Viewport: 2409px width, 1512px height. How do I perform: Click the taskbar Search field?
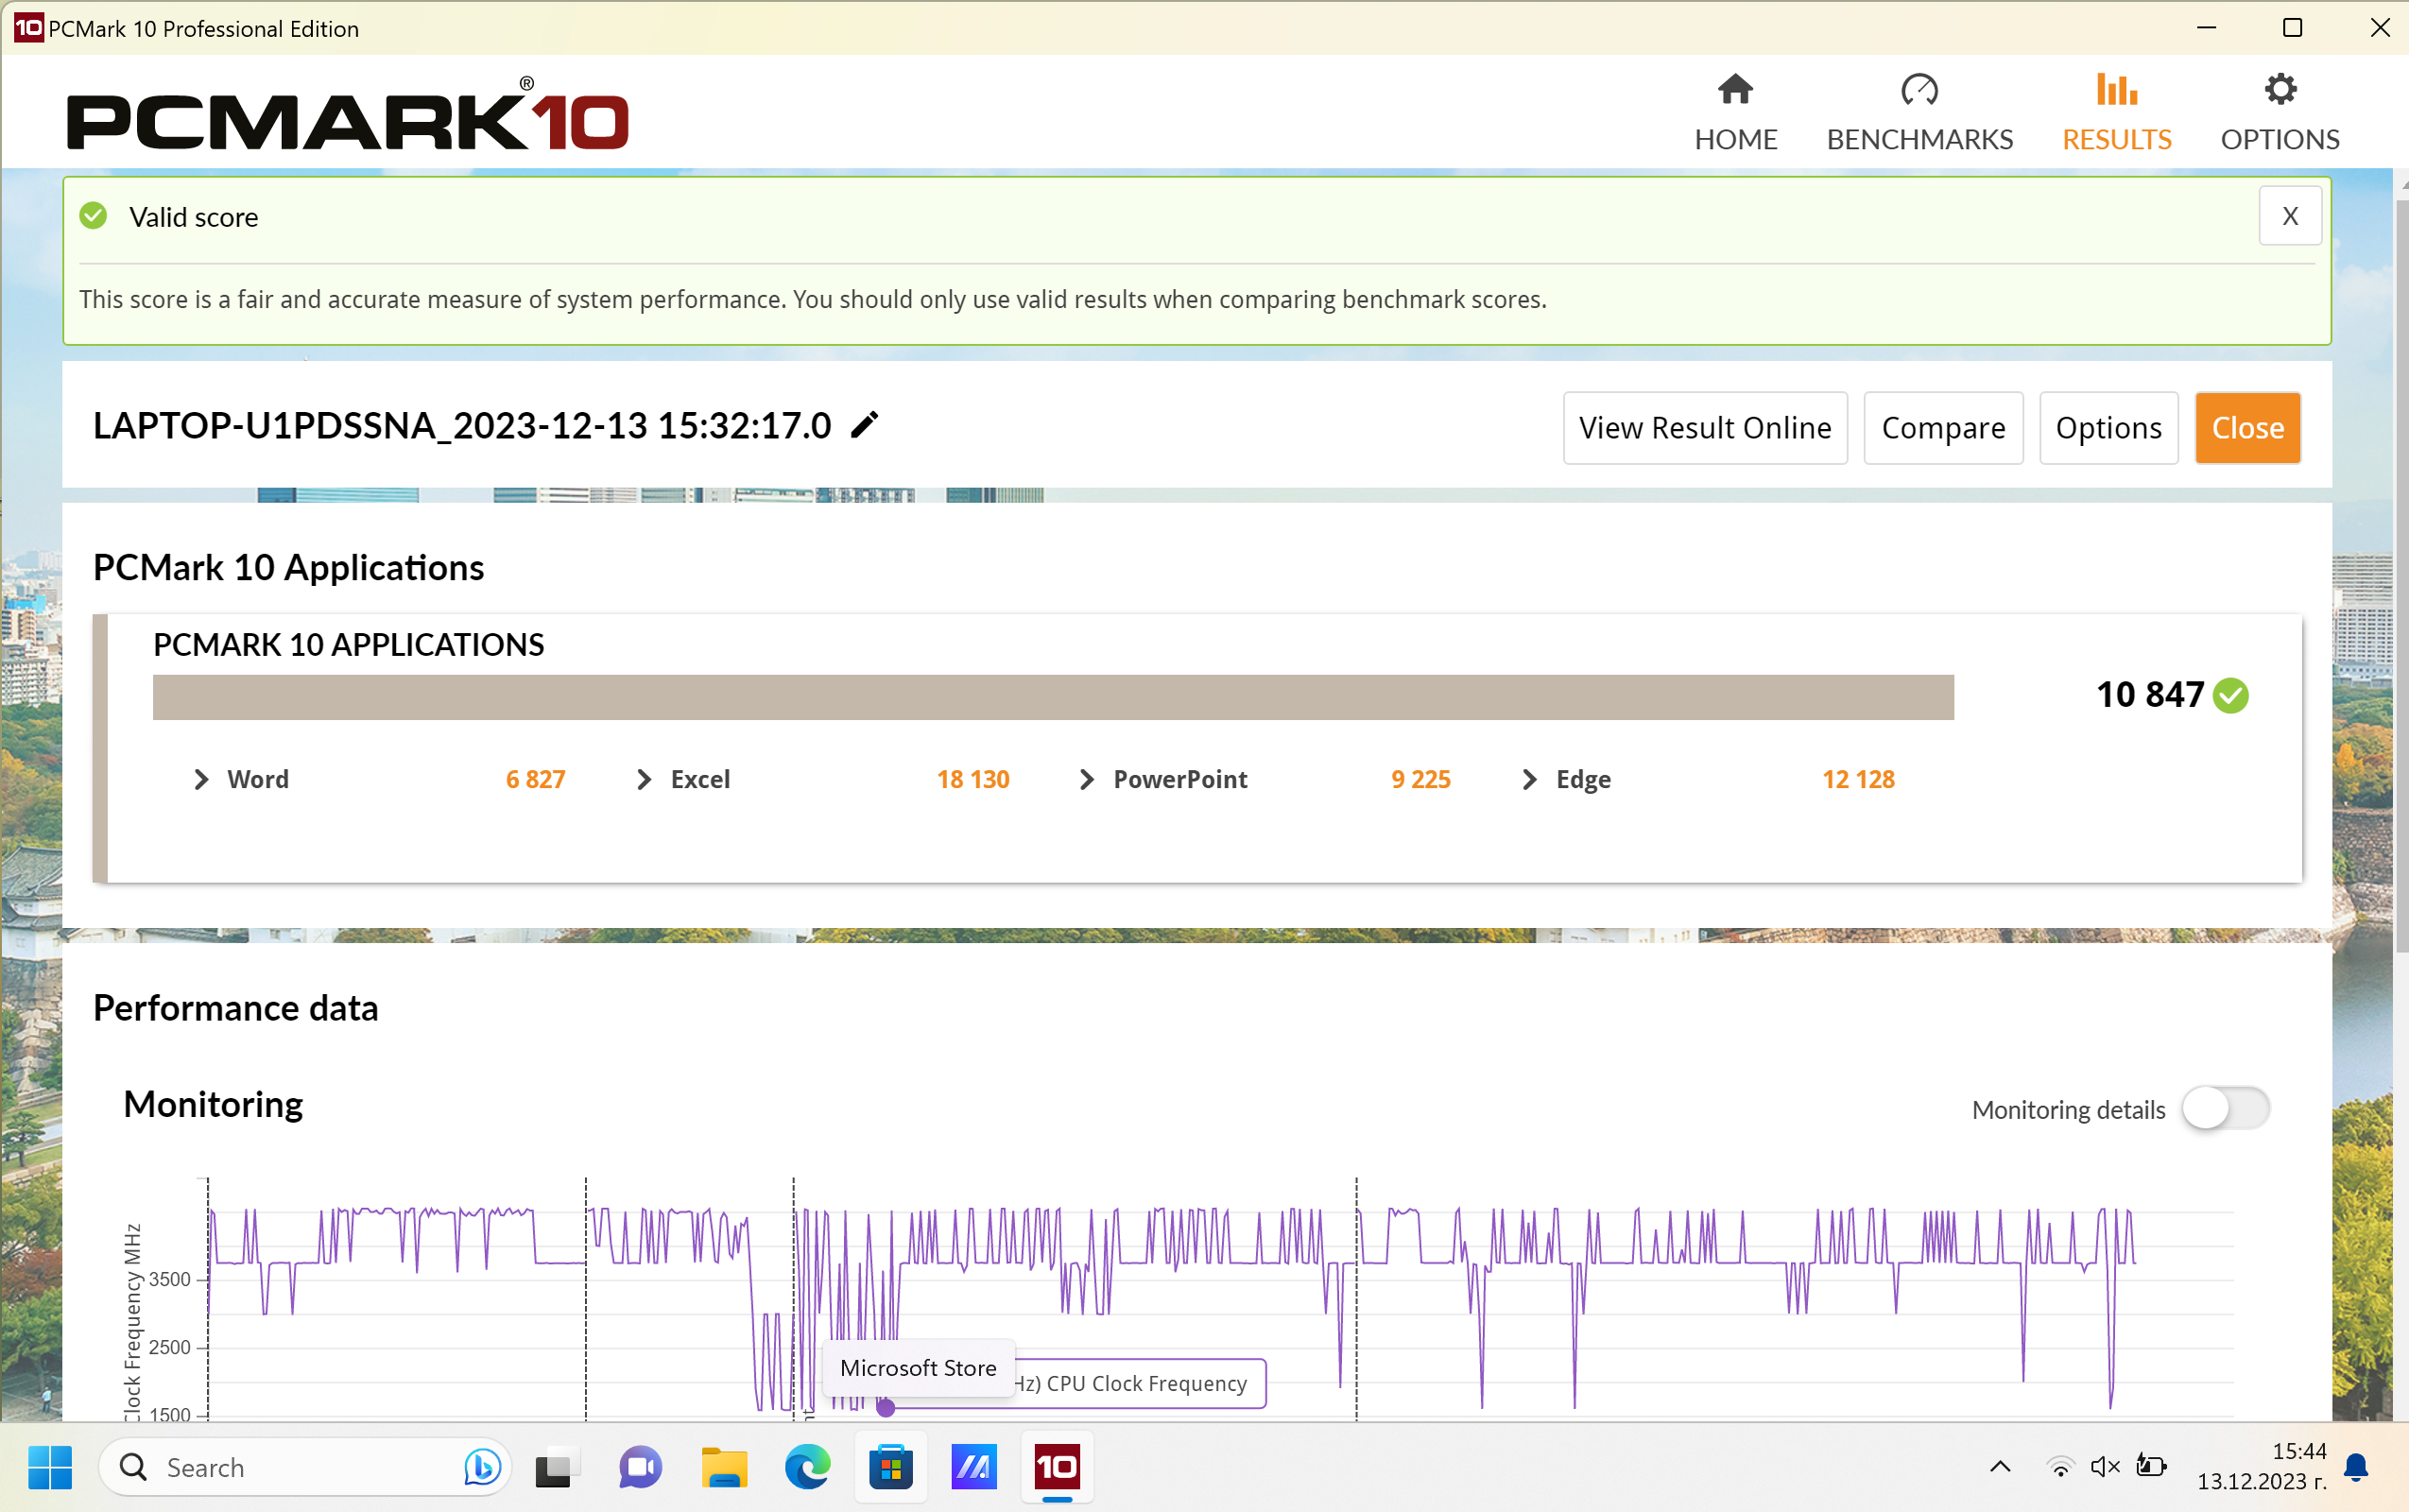click(305, 1467)
